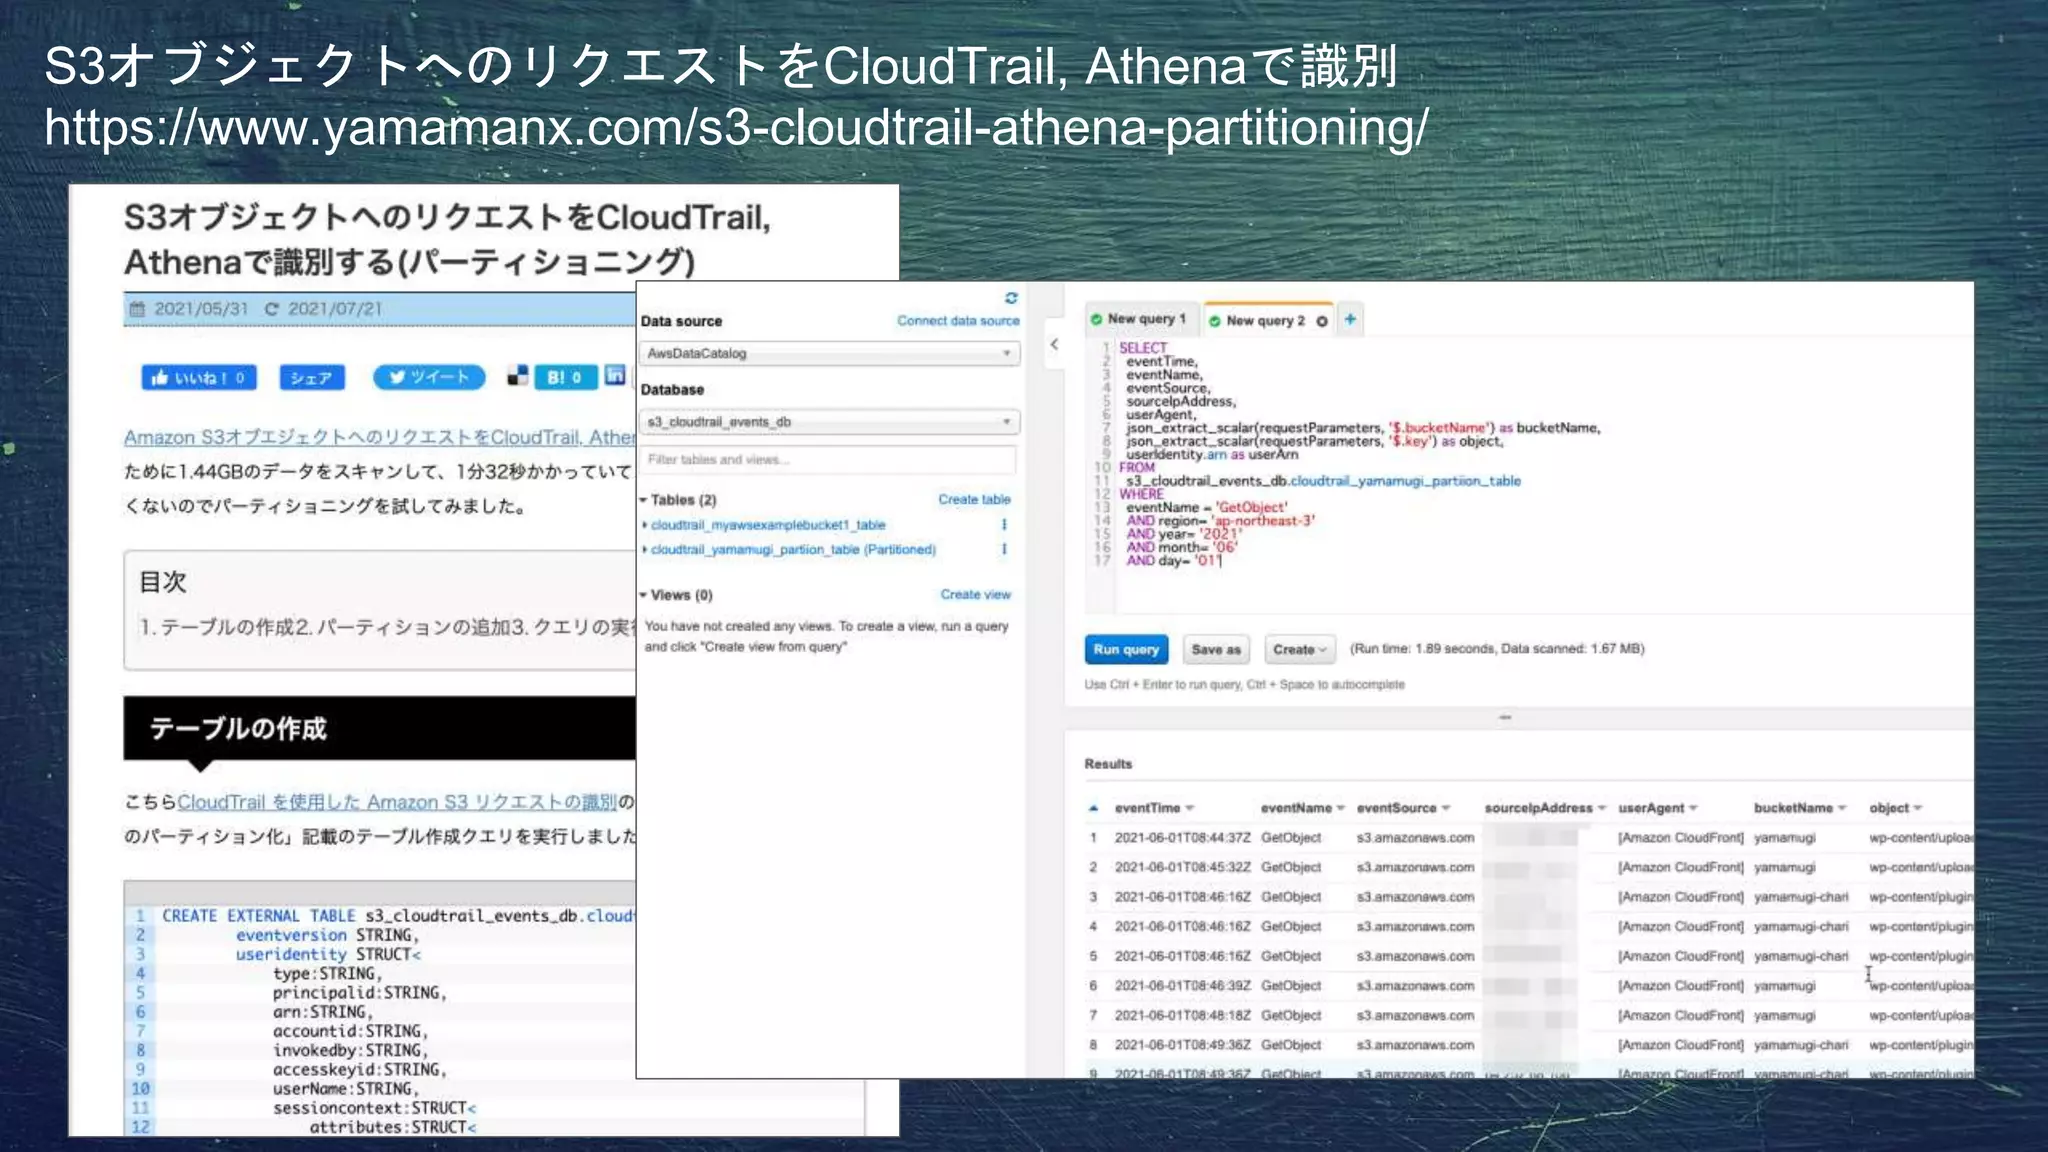The height and width of the screenshot is (1152, 2048).
Task: Click the Facebook like button on the blog
Action: coord(199,378)
